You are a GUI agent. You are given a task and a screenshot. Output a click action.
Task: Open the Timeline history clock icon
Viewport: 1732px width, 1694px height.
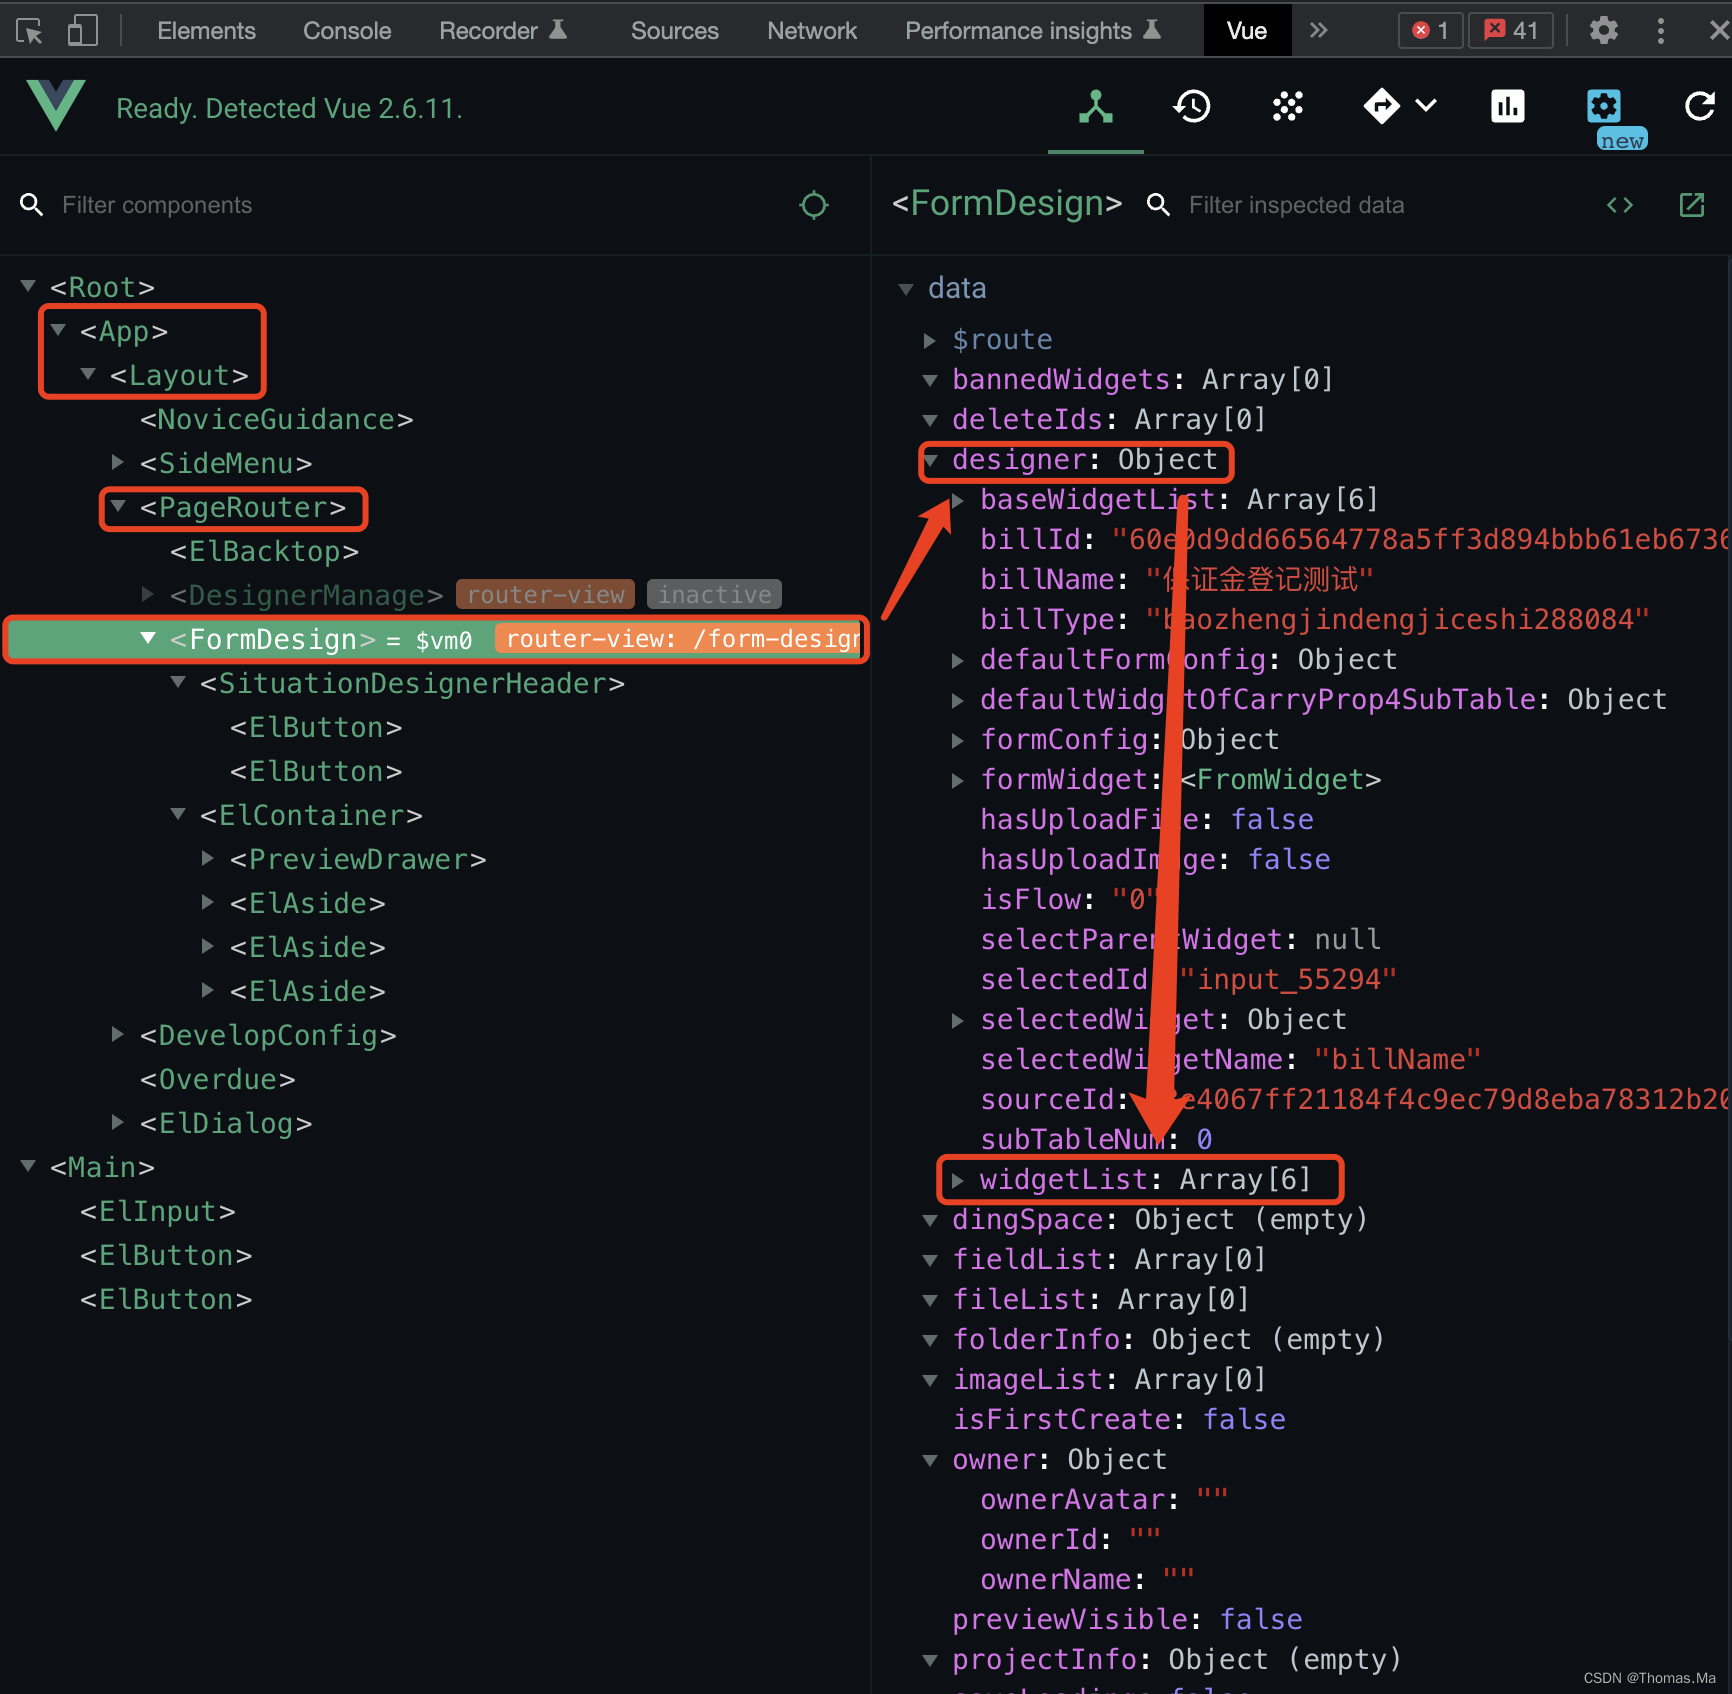click(x=1192, y=106)
